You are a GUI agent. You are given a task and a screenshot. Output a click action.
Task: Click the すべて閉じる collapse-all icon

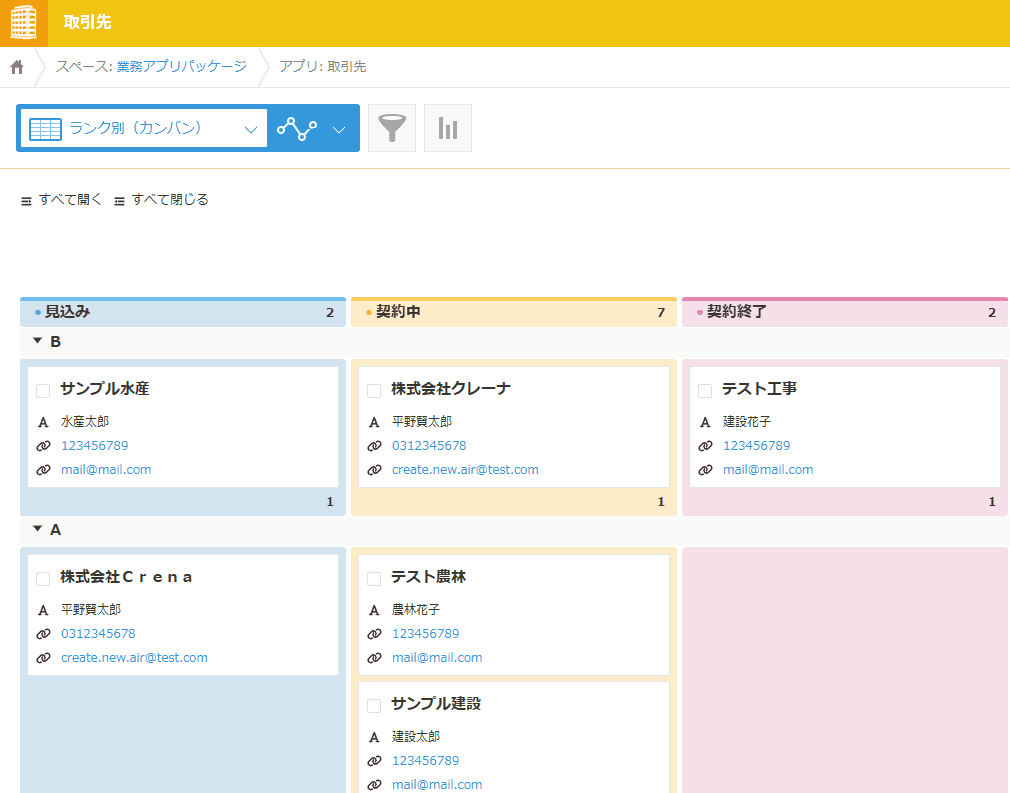click(x=119, y=202)
